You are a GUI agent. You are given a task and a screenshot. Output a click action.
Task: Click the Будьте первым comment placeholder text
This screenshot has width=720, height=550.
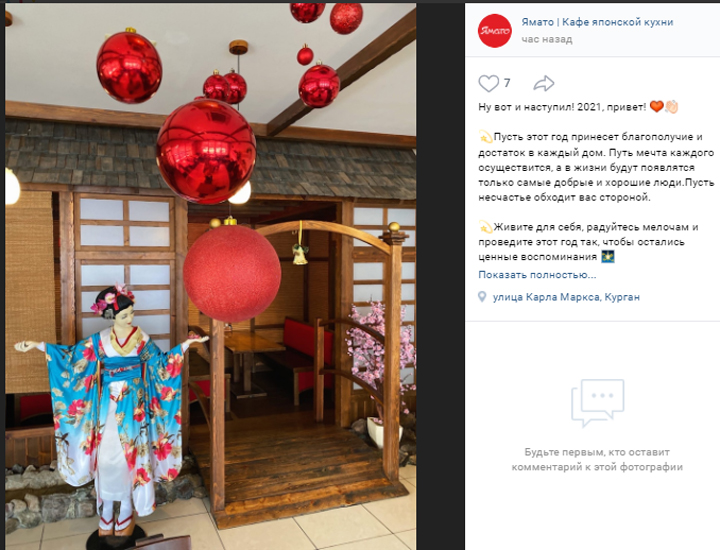point(597,460)
